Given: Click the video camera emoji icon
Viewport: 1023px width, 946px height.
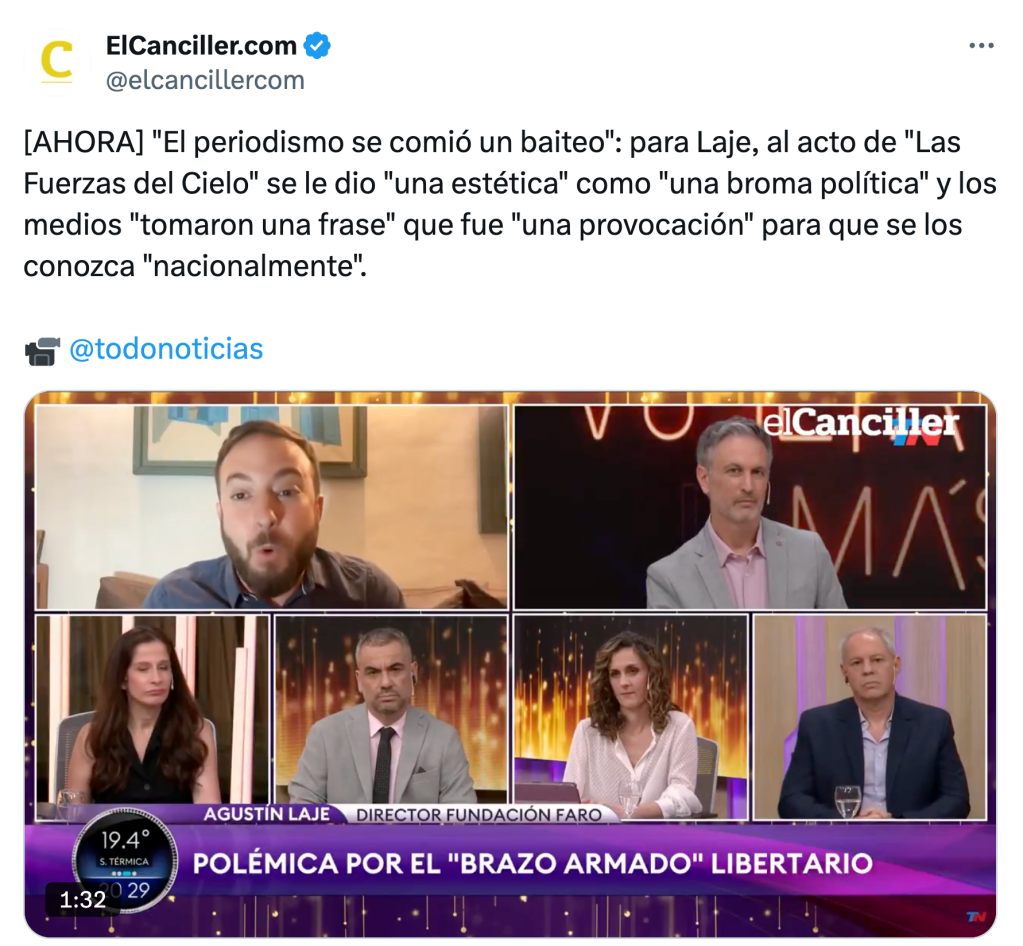Looking at the screenshot, I should tap(42, 351).
